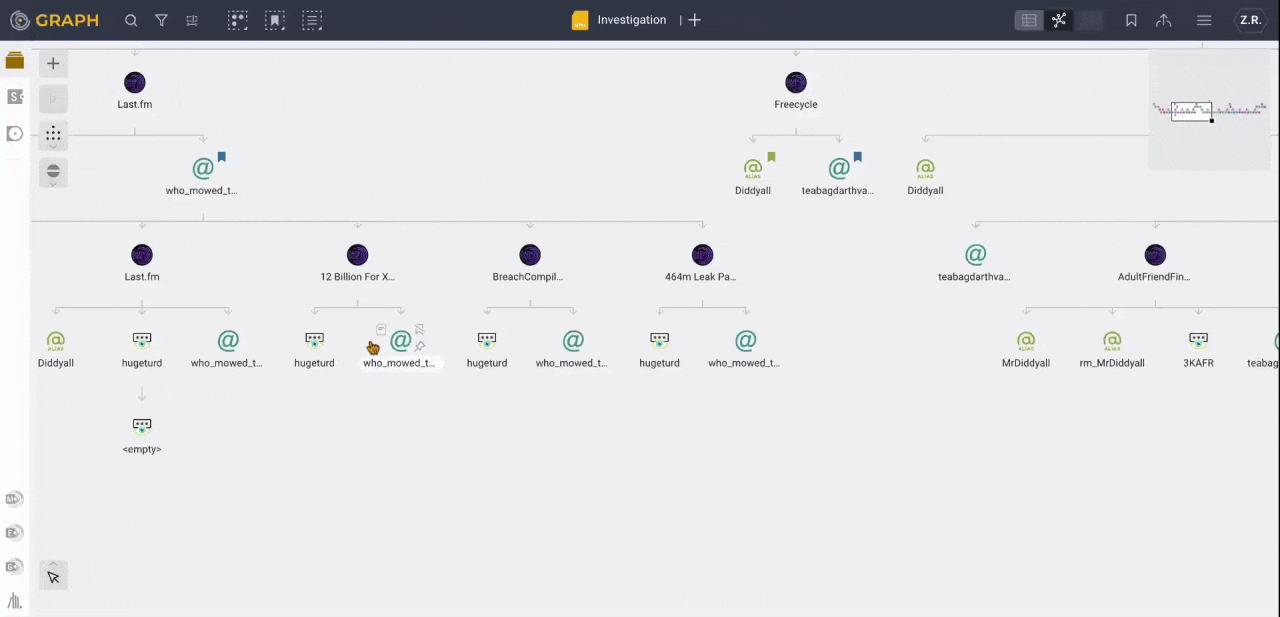Screen dimensions: 1280x617
Task: Toggle the green bookmark on Diddyall
Action: [x=771, y=157]
